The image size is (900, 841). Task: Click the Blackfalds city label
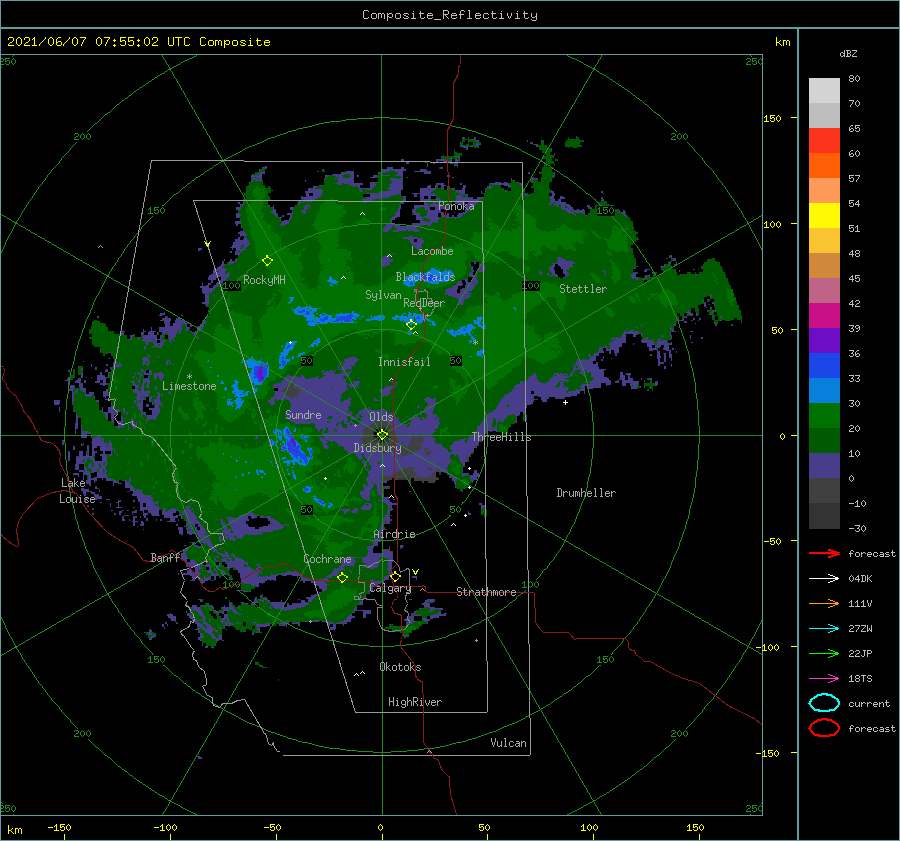[425, 277]
